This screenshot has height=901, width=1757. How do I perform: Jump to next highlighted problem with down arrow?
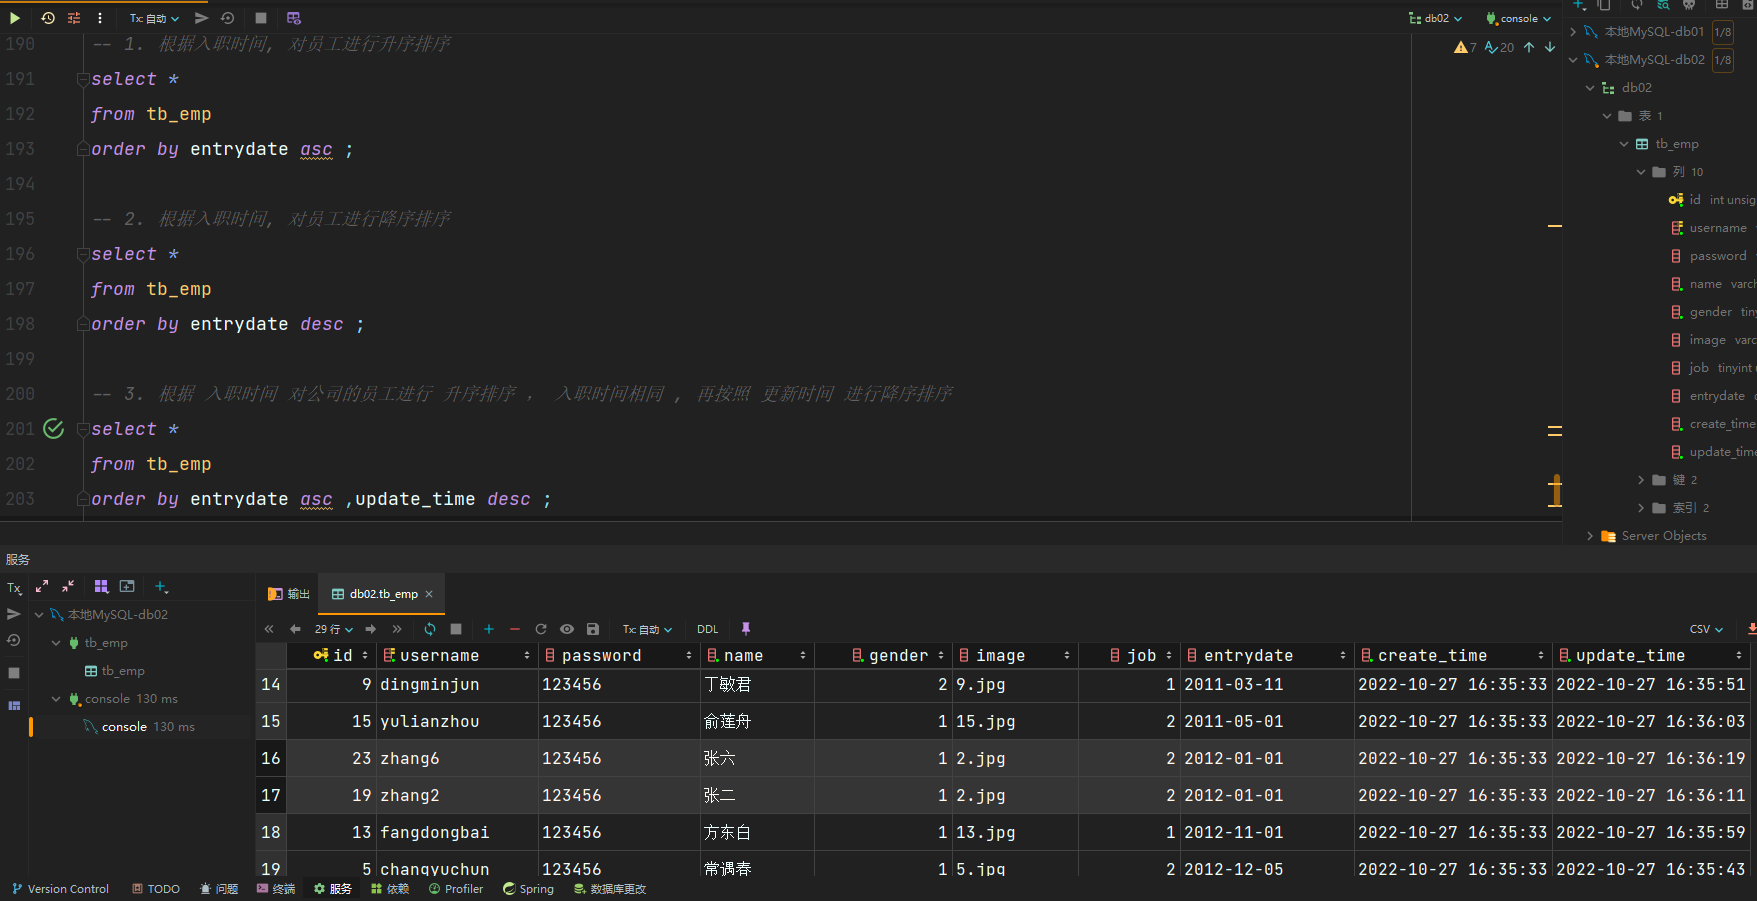pyautogui.click(x=1550, y=47)
